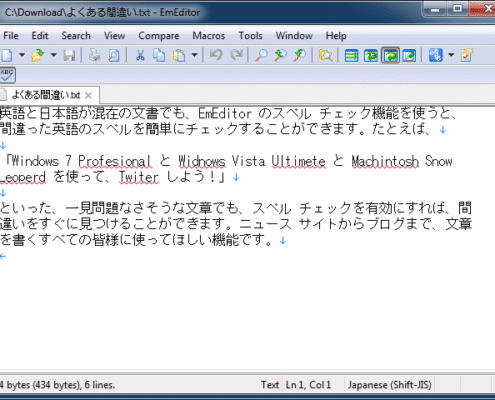Expand the configurations dropdown arrow
This screenshot has width=495, height=400.
[x=451, y=55]
